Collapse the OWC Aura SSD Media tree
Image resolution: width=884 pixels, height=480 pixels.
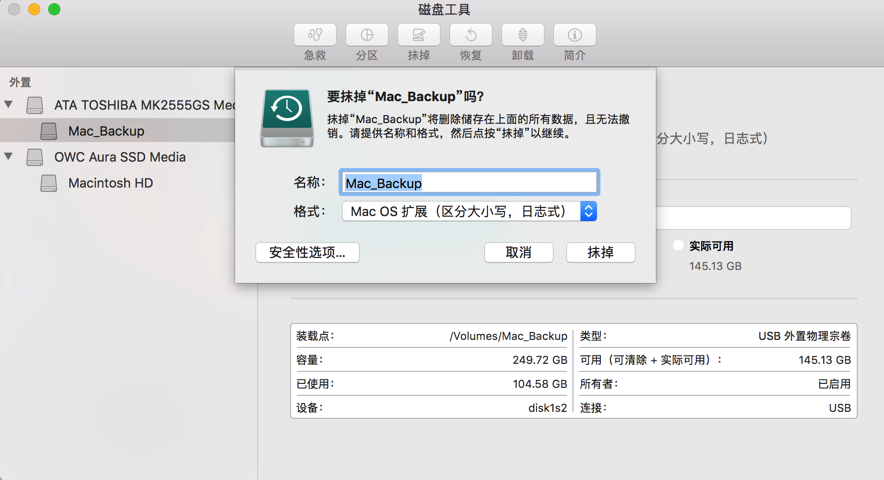click(x=8, y=156)
